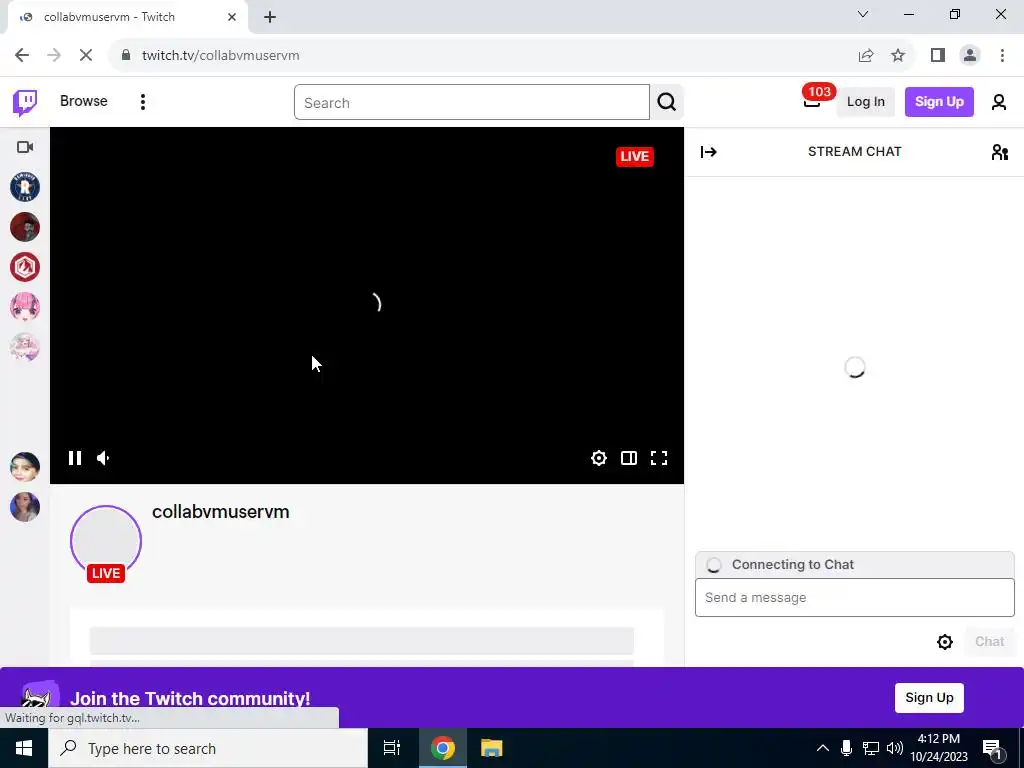
Task: Open Task View on the taskbar
Action: point(392,748)
